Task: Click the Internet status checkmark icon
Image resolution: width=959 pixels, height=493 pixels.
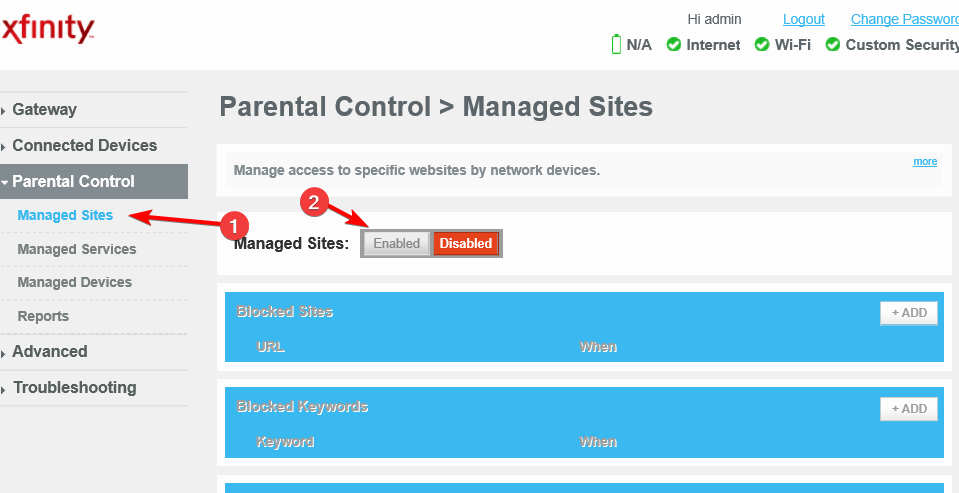Action: (673, 45)
